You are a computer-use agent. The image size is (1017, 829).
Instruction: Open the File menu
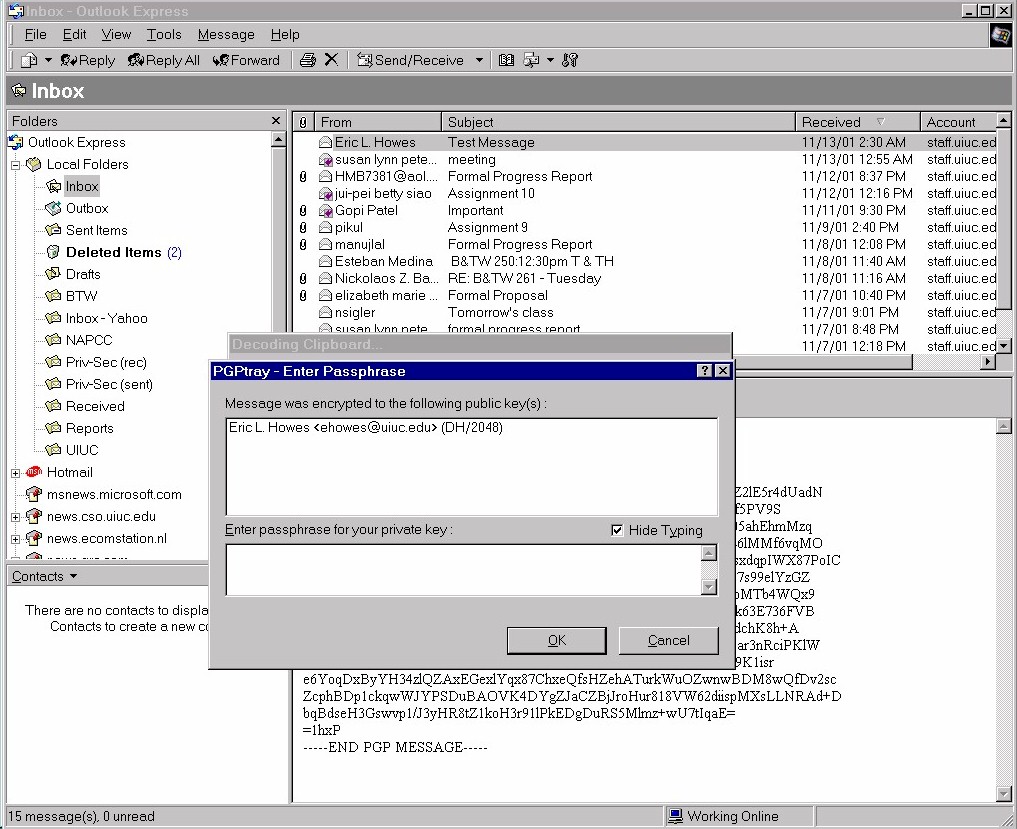(x=36, y=34)
